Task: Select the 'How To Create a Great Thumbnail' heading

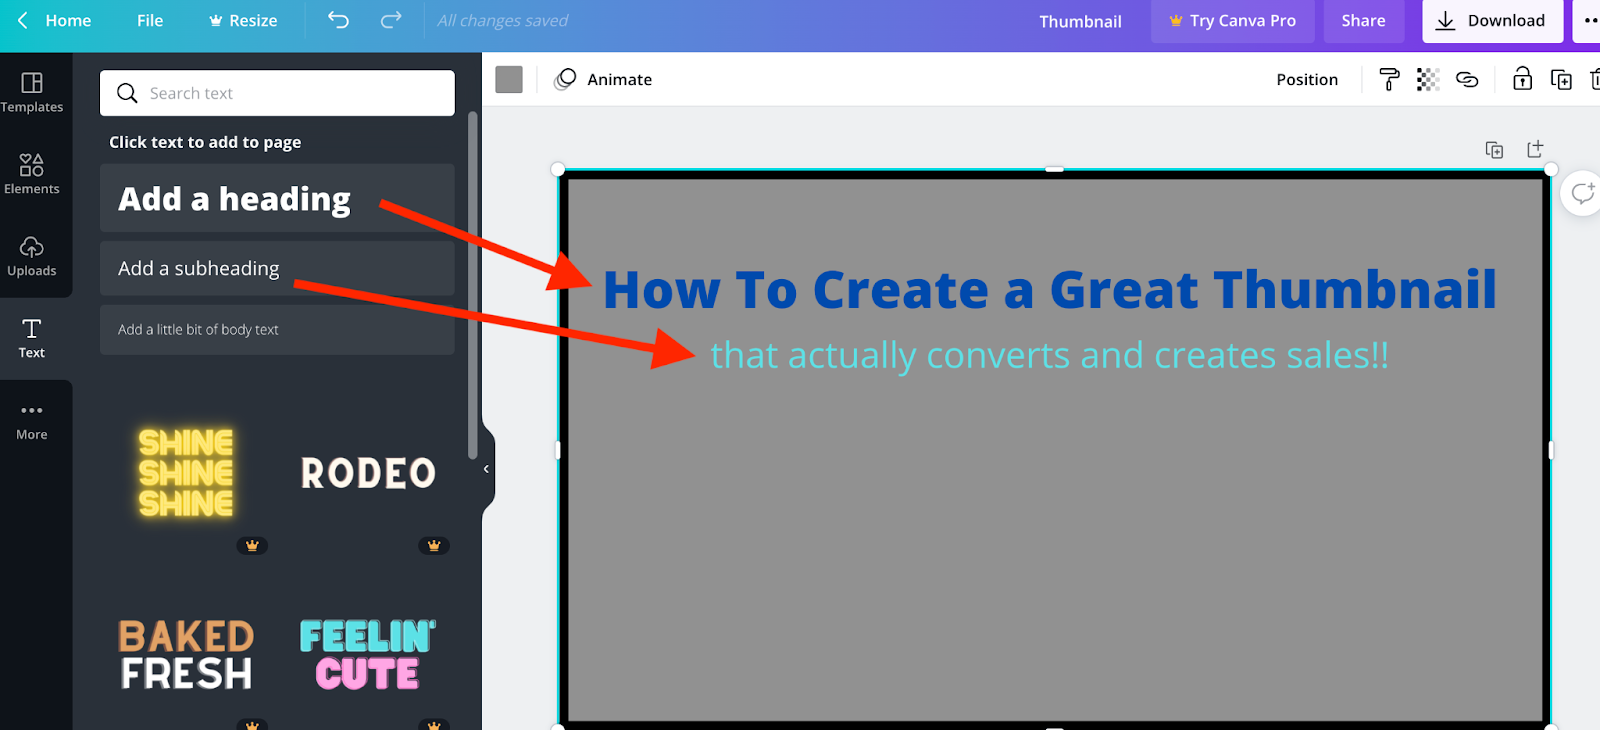Action: 1050,290
